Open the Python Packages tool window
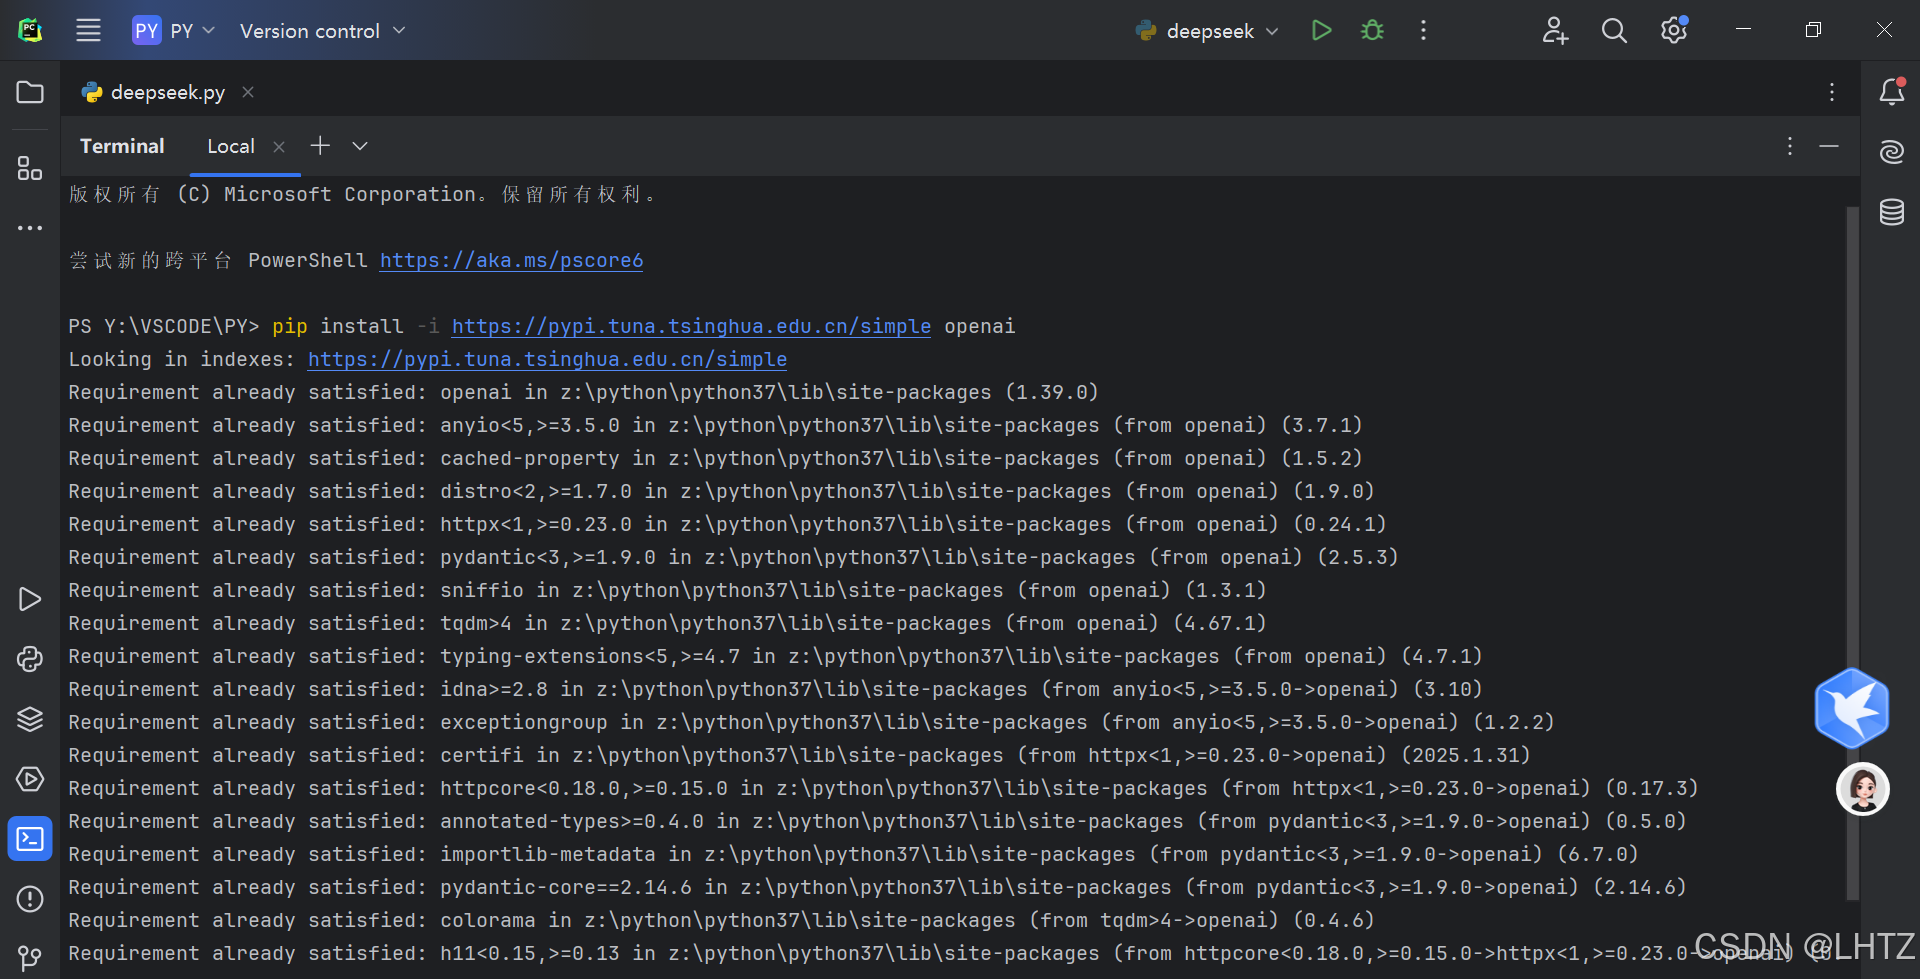The width and height of the screenshot is (1920, 979). click(29, 718)
